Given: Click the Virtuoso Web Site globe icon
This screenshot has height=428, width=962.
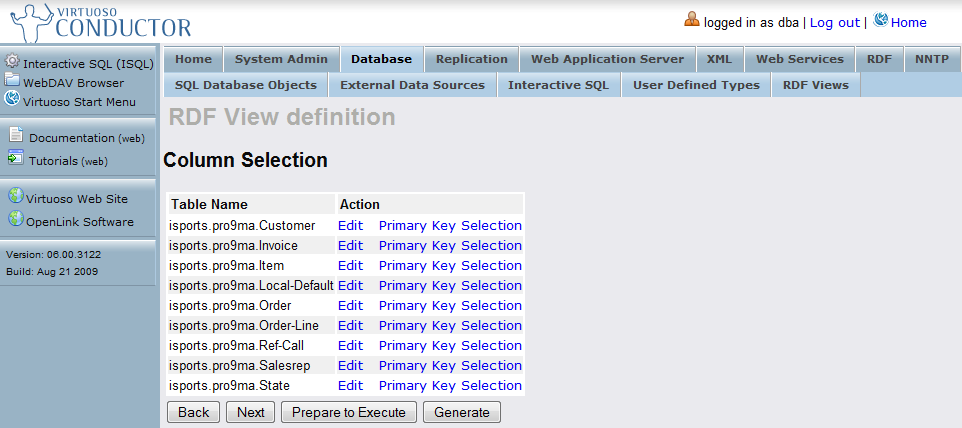Looking at the screenshot, I should coord(15,196).
